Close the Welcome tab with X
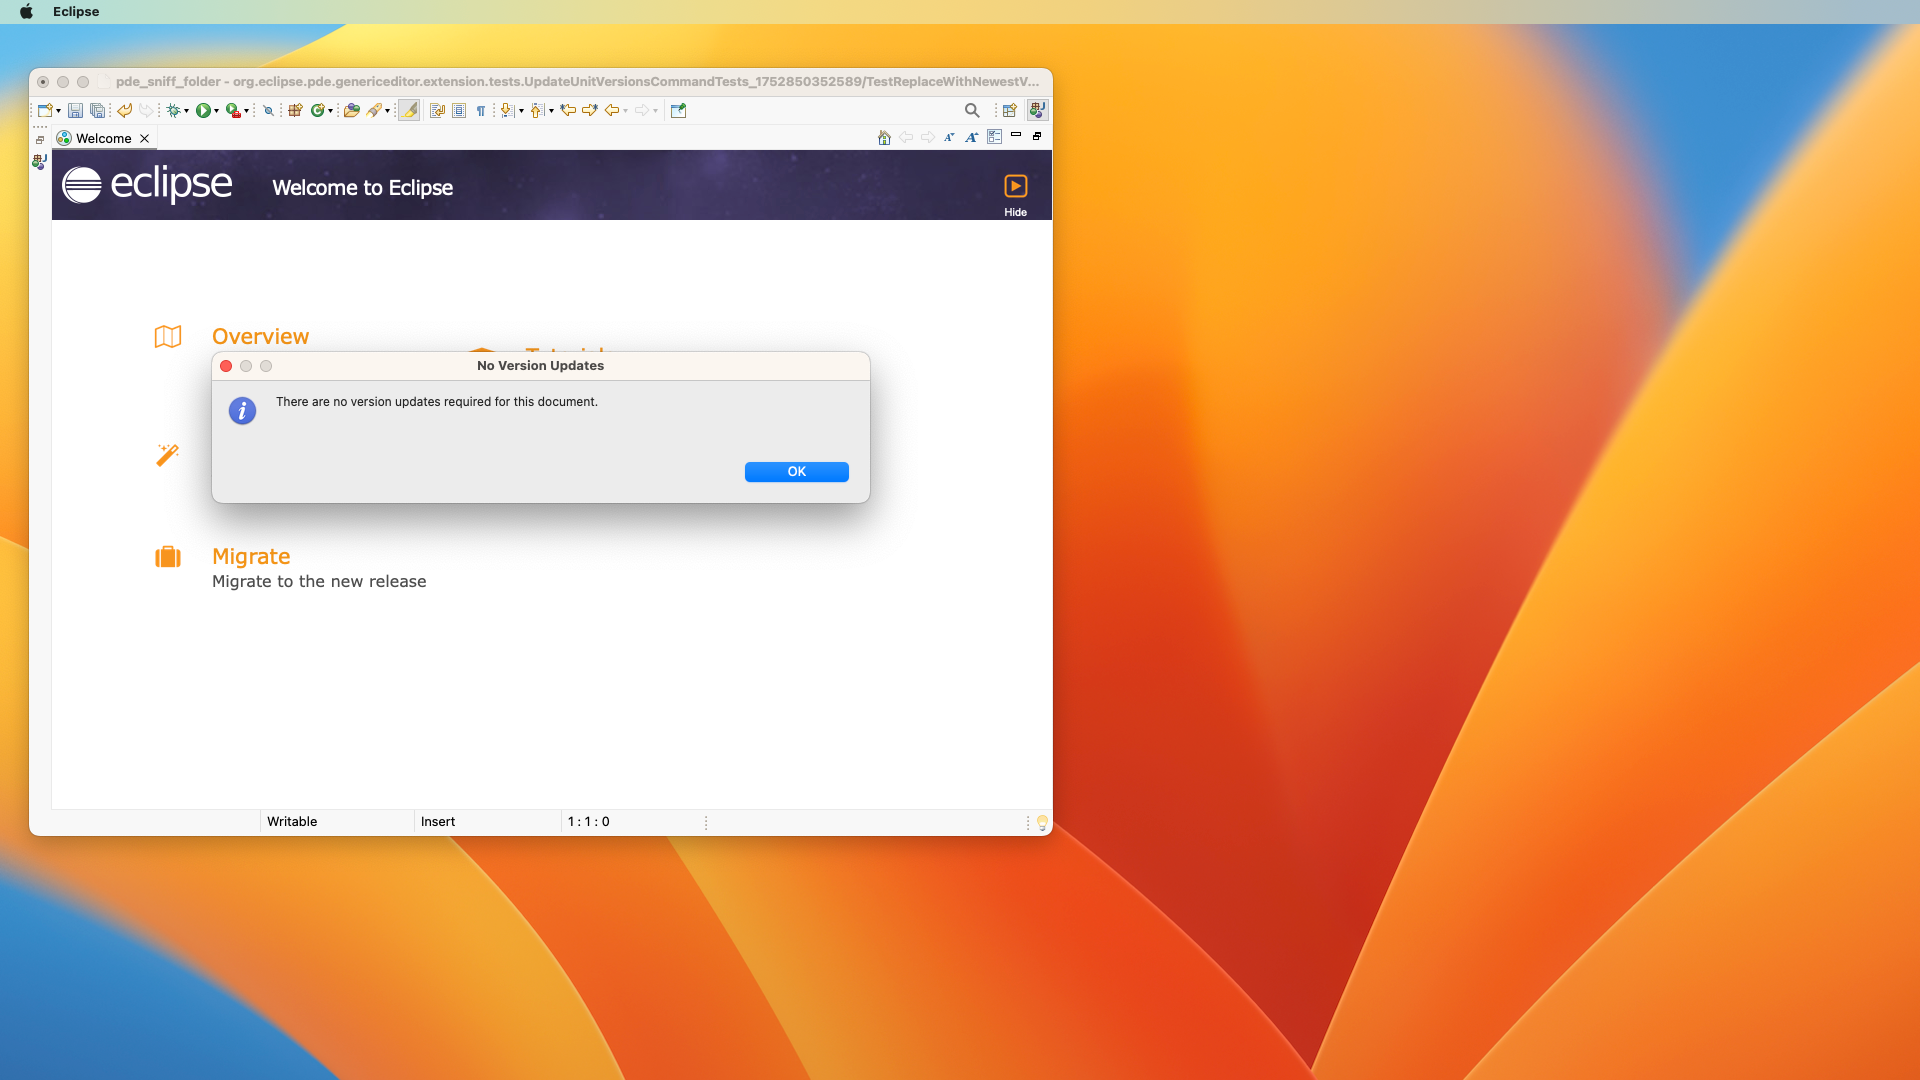The height and width of the screenshot is (1080, 1920). [x=145, y=139]
